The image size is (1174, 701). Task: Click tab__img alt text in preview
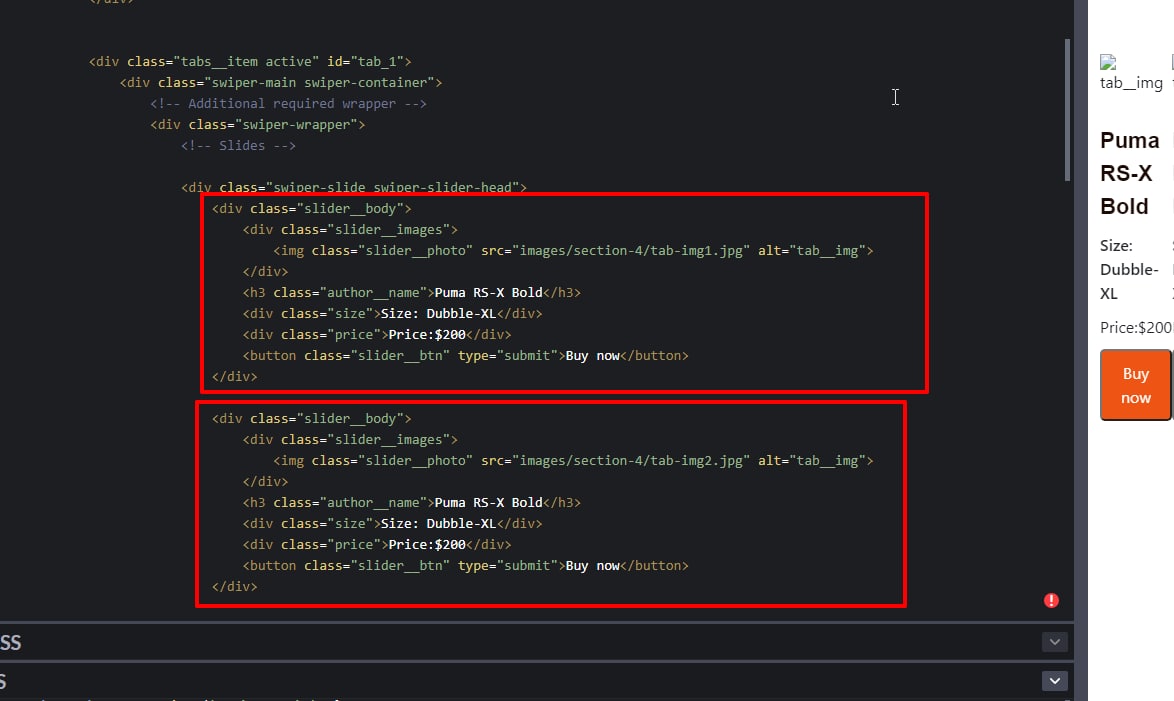(1131, 82)
